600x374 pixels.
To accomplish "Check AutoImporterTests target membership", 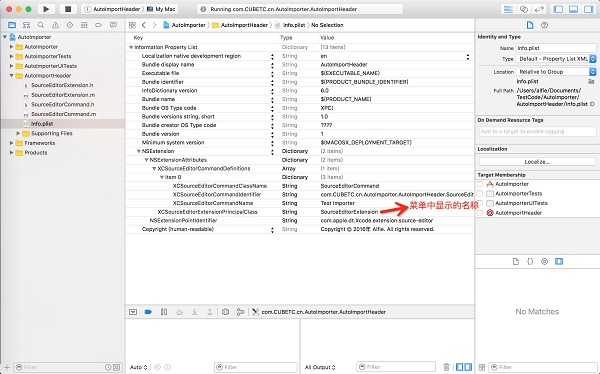I will (480, 194).
